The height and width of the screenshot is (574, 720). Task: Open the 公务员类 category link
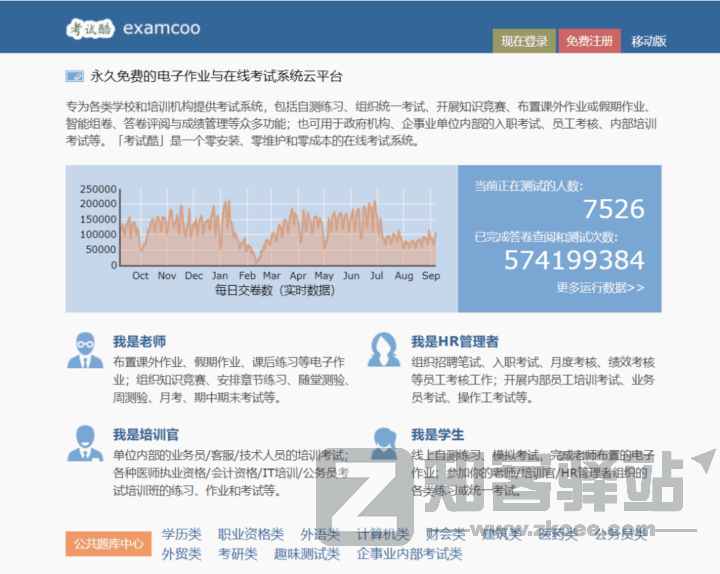coord(621,535)
